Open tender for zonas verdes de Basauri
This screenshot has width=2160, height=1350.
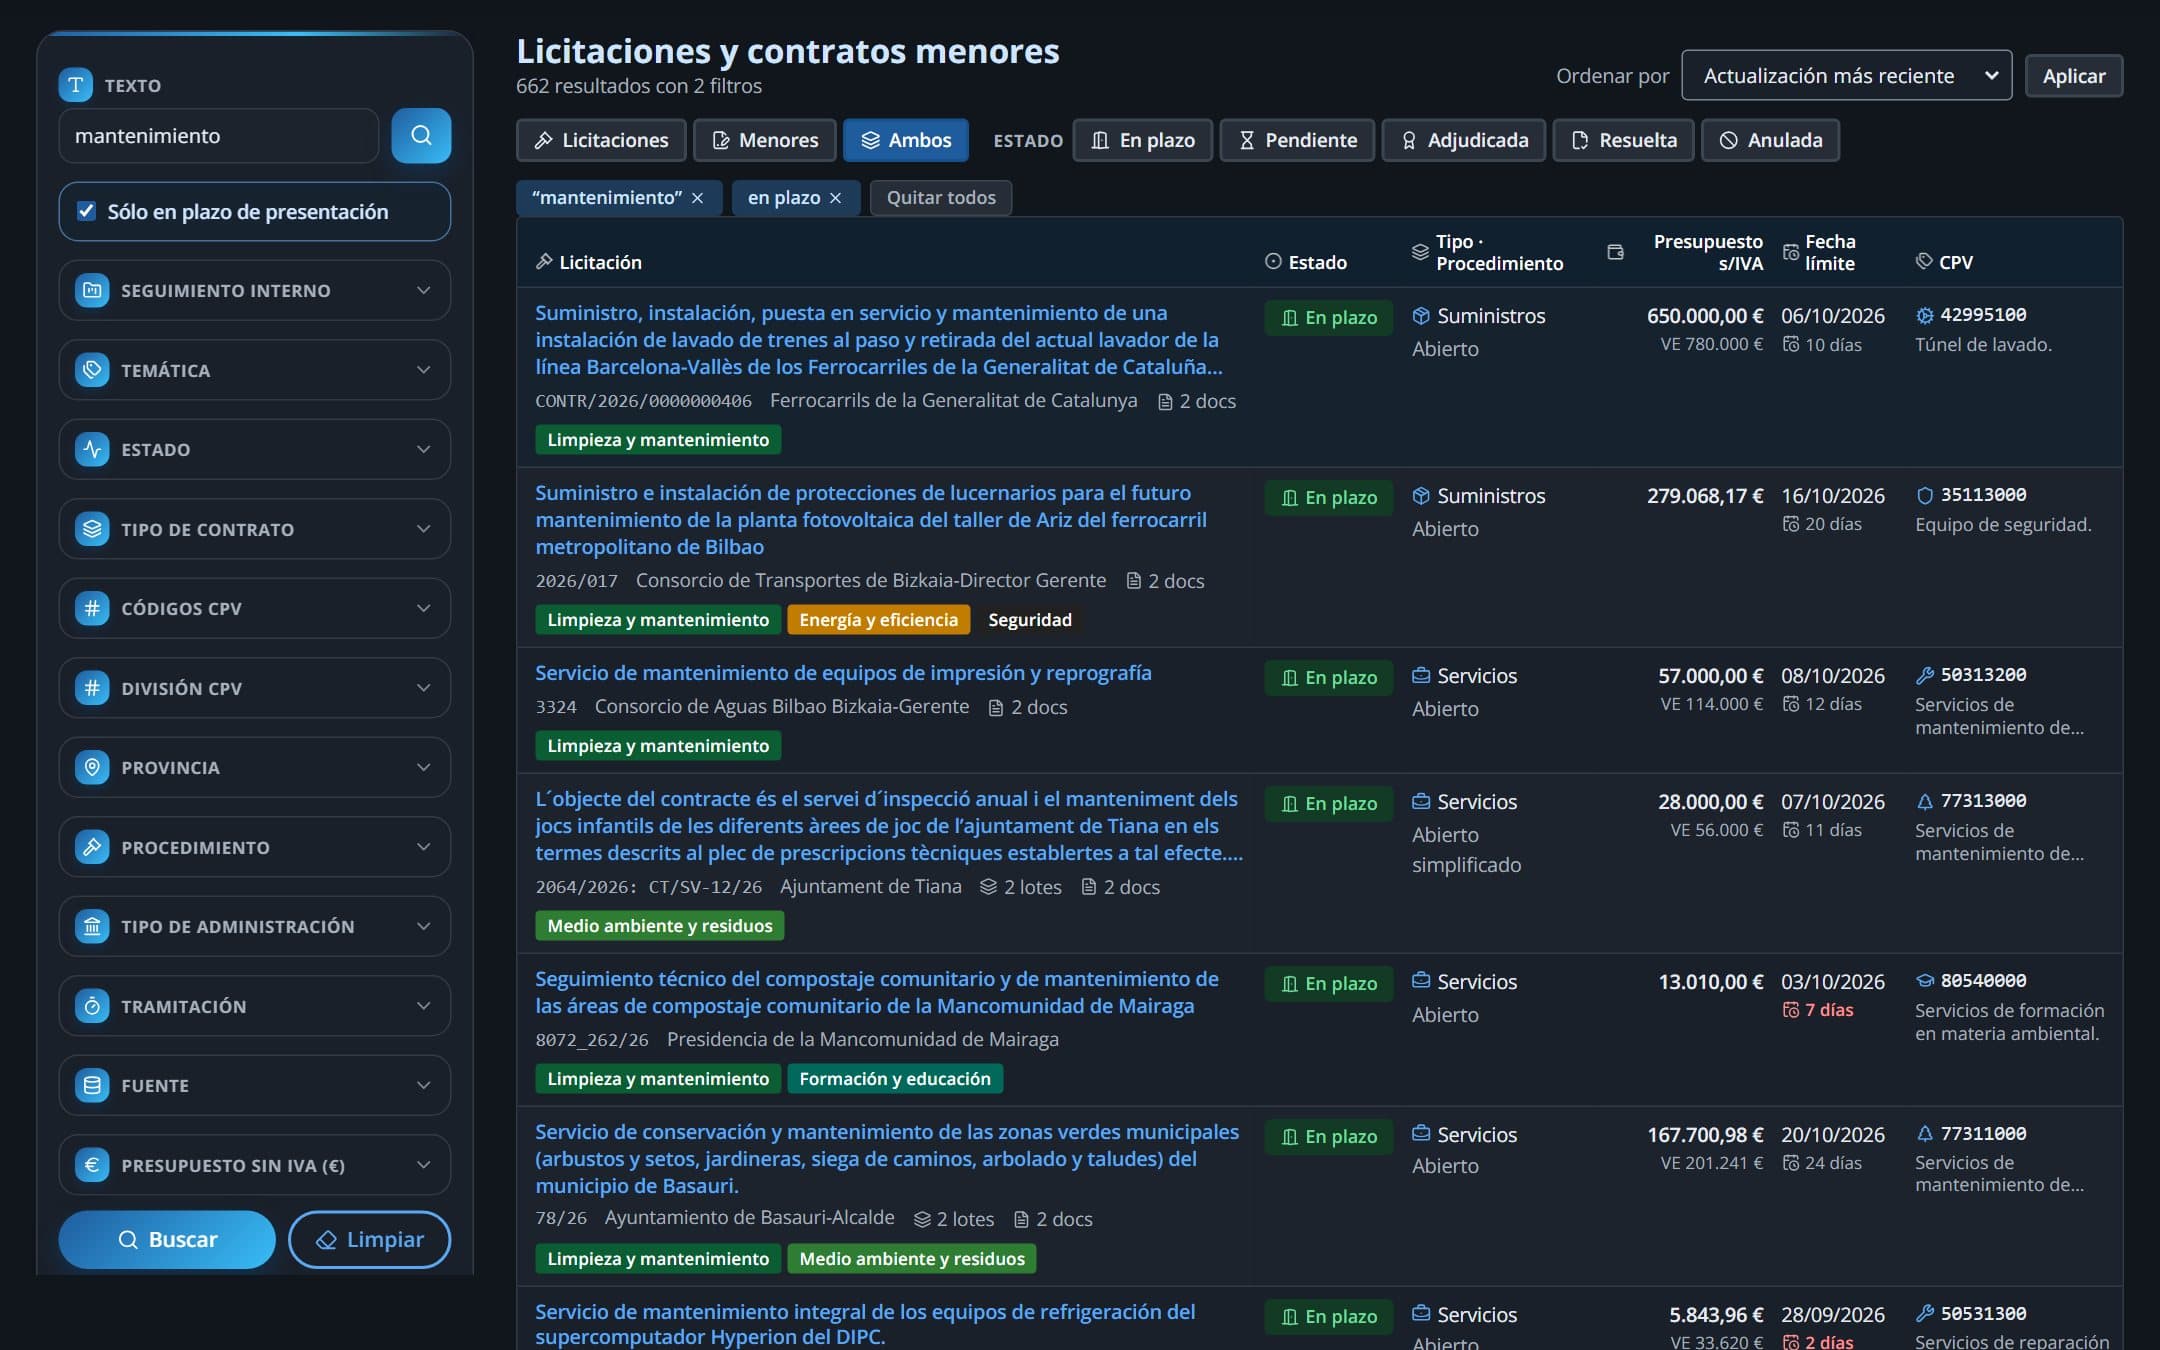coord(887,1159)
